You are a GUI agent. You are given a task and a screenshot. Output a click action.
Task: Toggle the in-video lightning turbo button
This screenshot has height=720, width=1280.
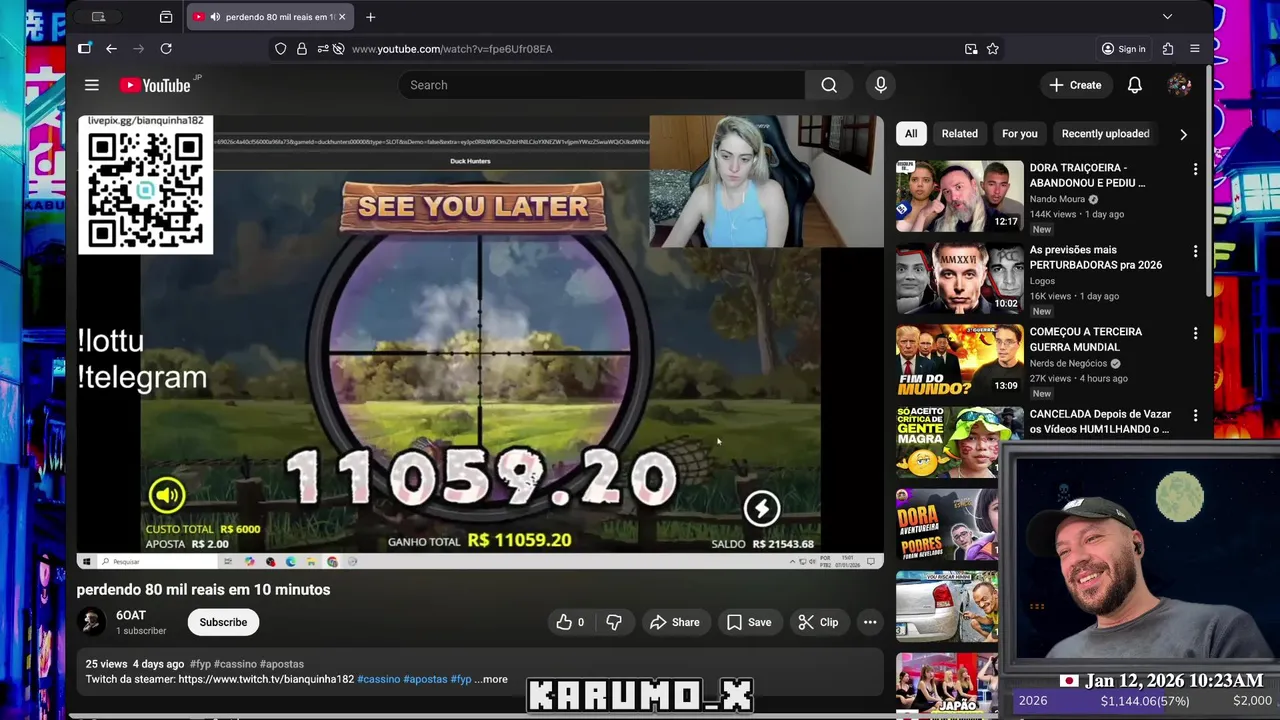[762, 508]
